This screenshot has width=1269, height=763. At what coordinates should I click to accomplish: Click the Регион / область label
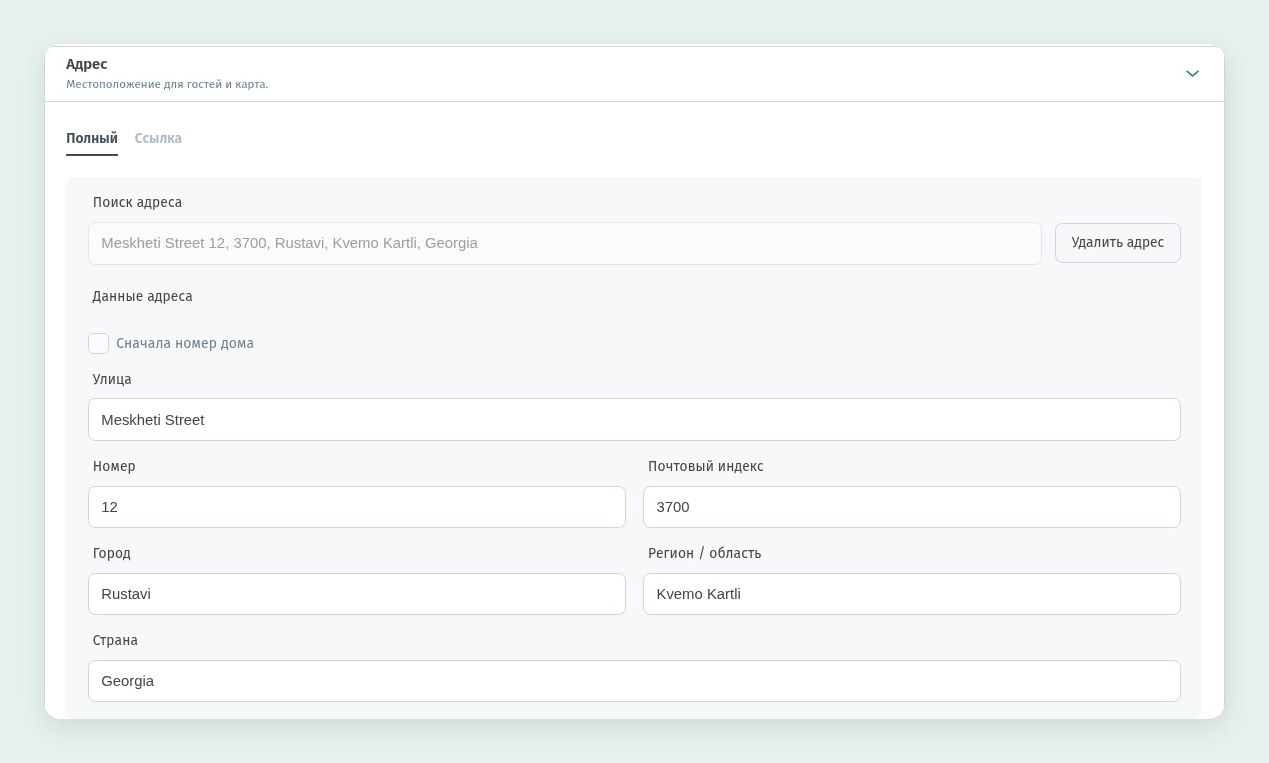pyautogui.click(x=704, y=553)
